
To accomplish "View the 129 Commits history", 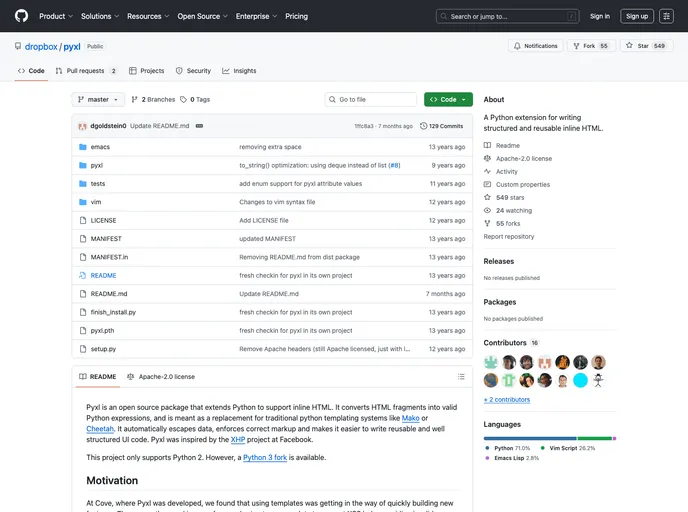I will 441,126.
